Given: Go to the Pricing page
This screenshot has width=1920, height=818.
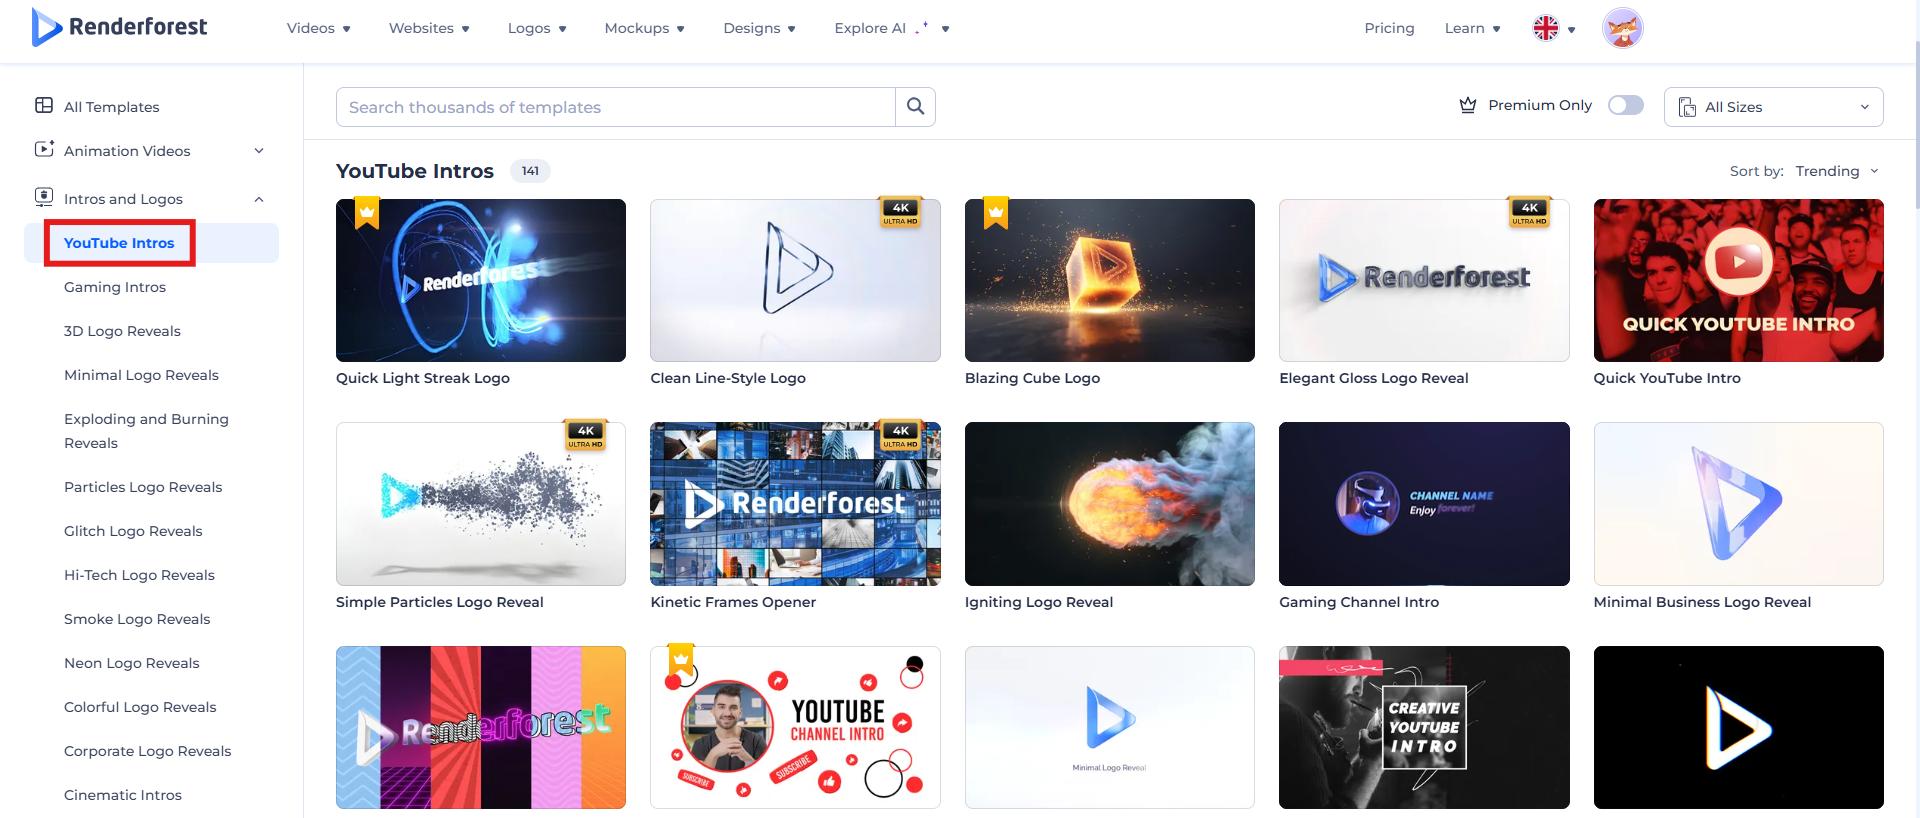Looking at the screenshot, I should pyautogui.click(x=1389, y=28).
